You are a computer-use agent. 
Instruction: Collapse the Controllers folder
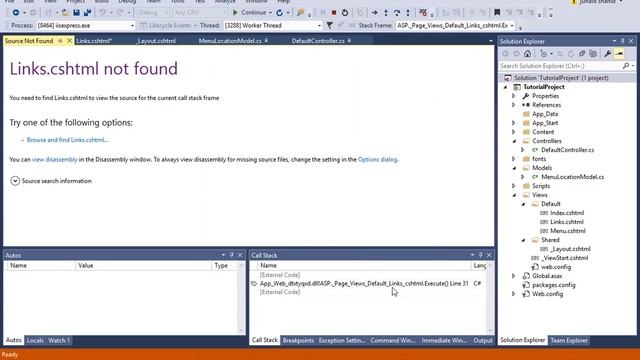514,141
